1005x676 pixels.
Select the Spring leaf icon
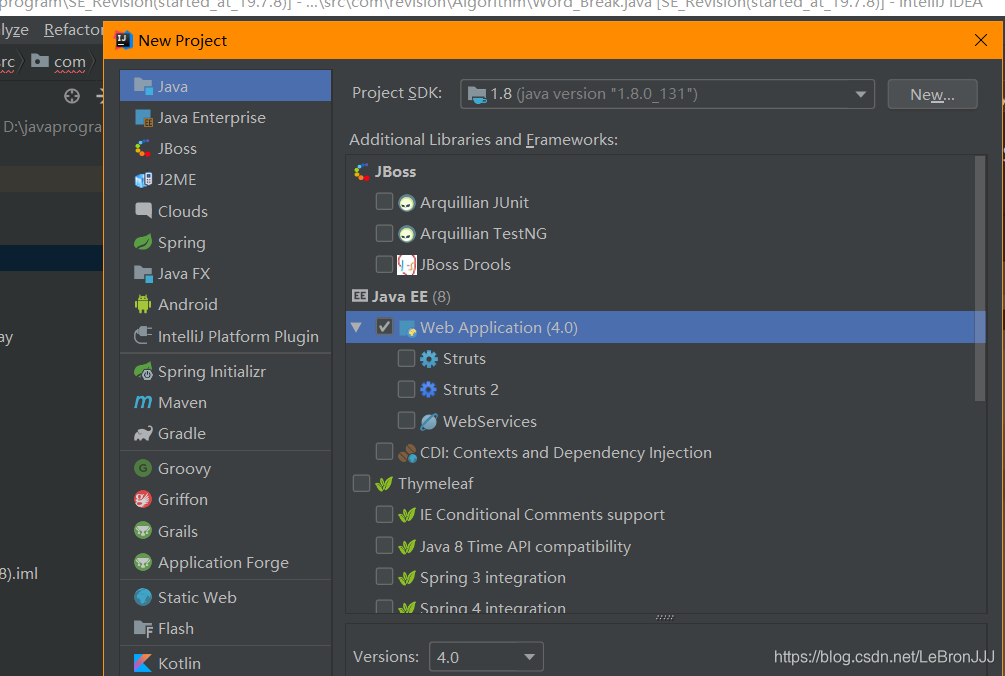[143, 242]
